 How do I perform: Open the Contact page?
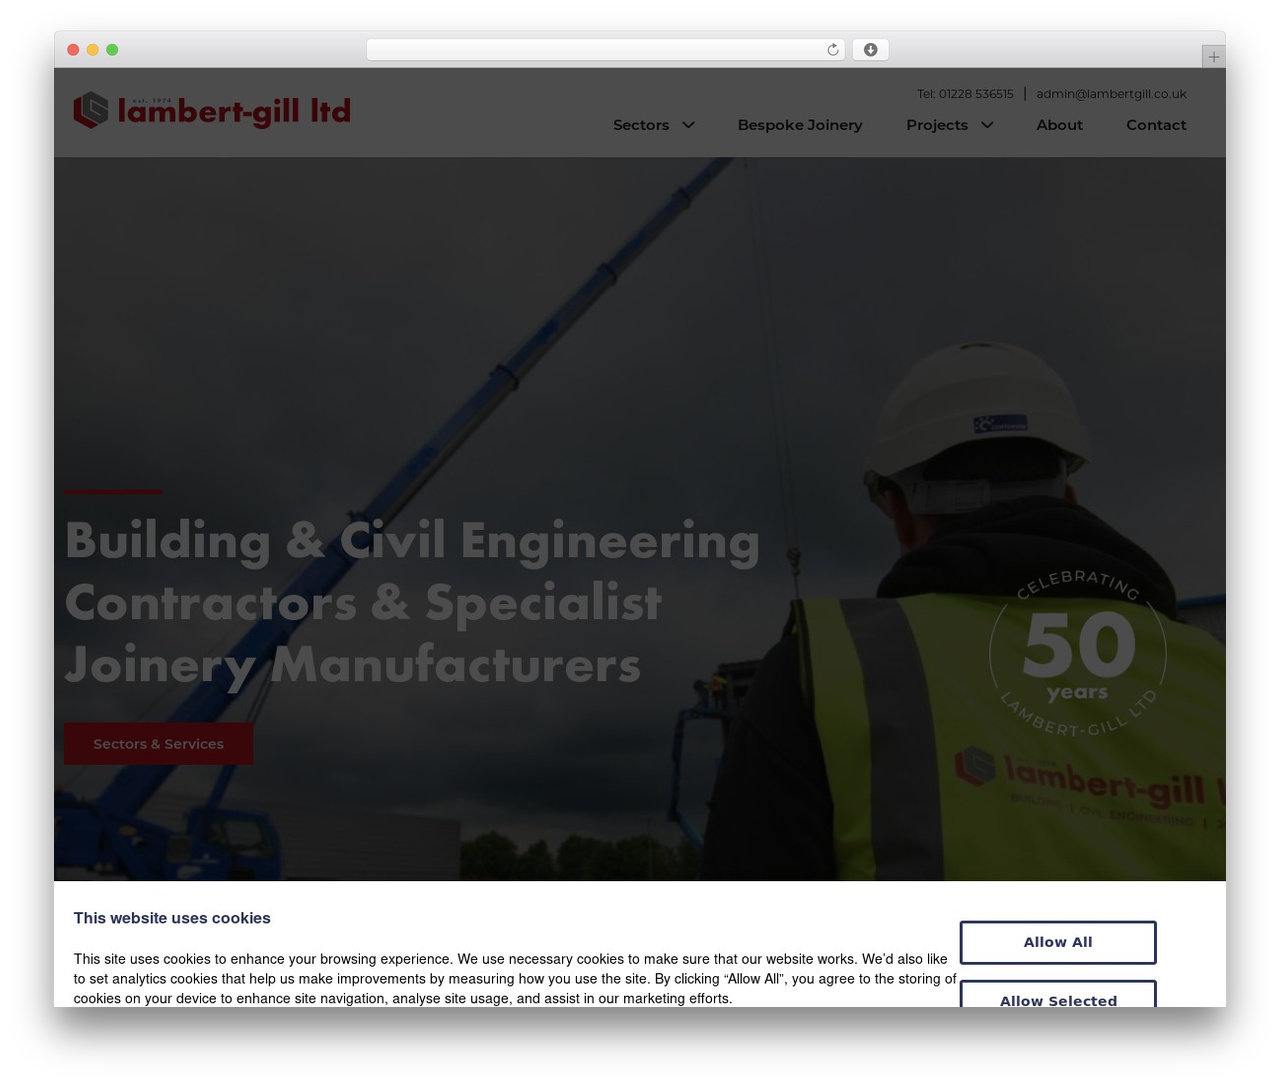pos(1156,125)
